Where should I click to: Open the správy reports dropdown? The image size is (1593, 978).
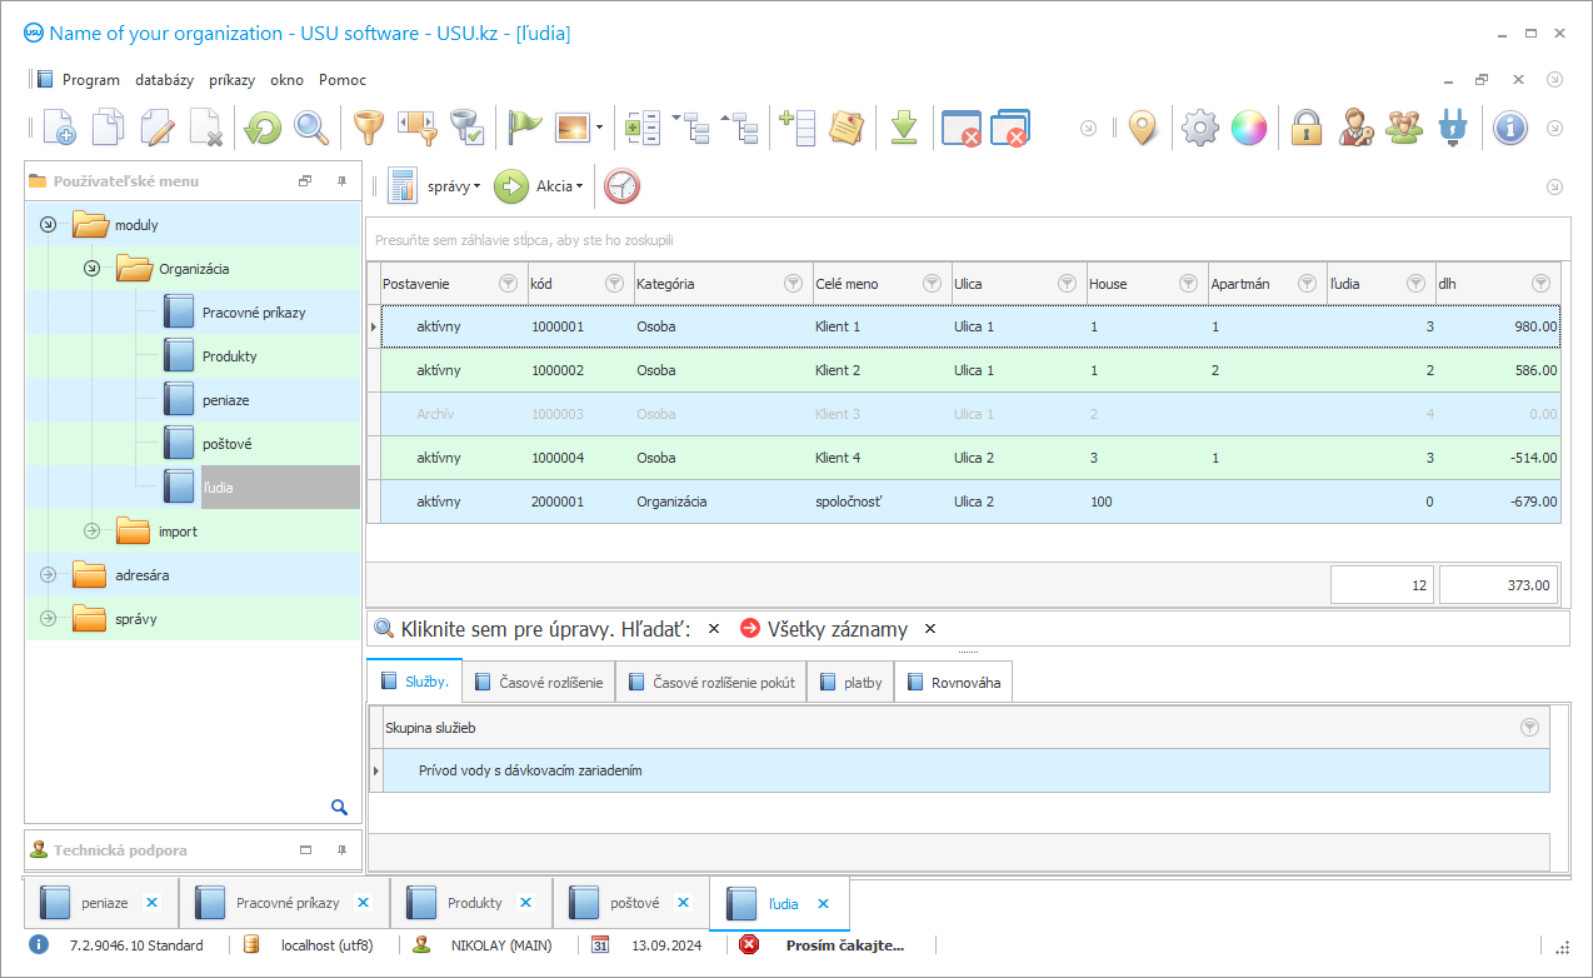coord(453,186)
